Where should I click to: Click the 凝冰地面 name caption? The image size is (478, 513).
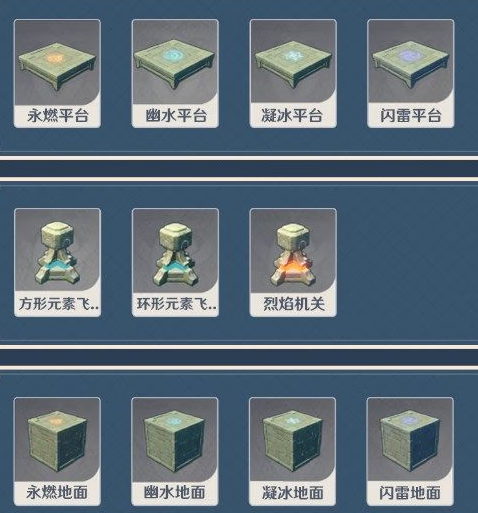click(293, 493)
